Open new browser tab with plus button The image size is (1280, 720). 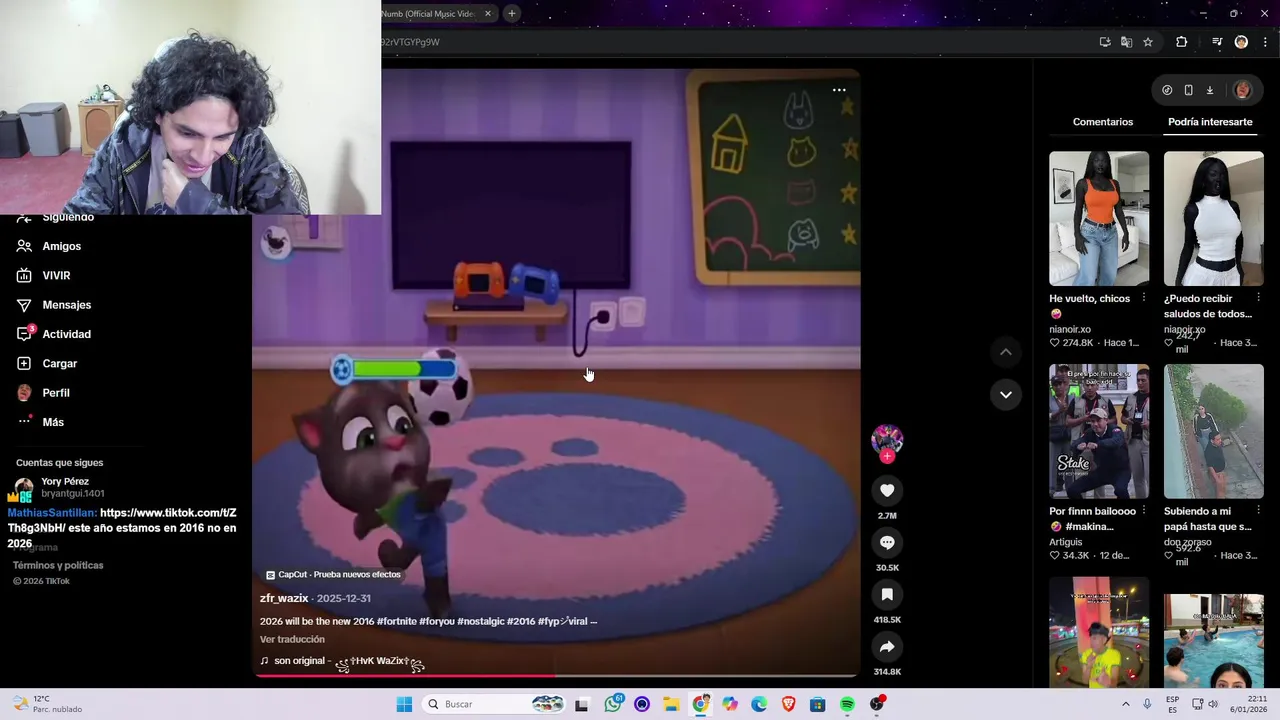511,13
